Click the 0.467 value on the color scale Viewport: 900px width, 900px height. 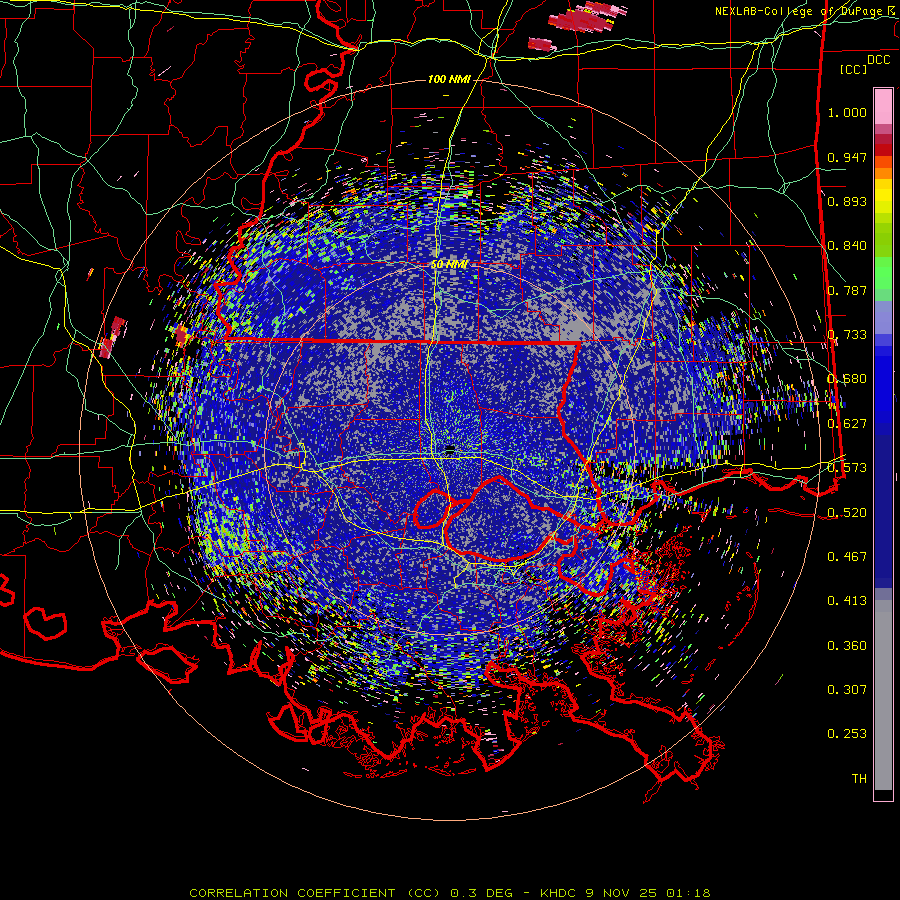tap(847, 557)
